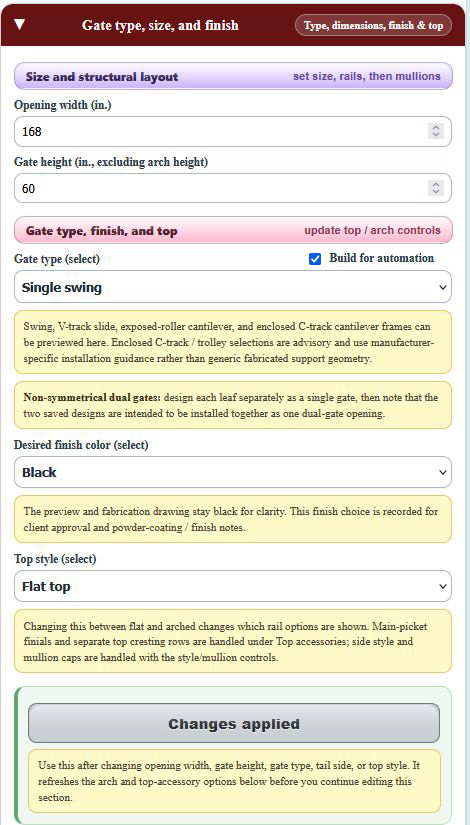Viewport: 470px width, 825px height.
Task: Click the 'Gate type, finish, and top' header bar
Action: 233,230
